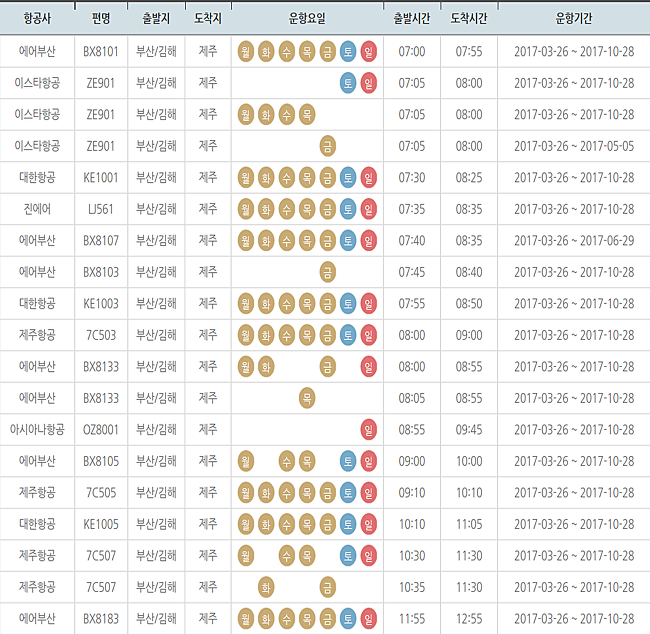The height and width of the screenshot is (634, 650).
Task: Click the 일 day icon for OZ8001
Action: [x=369, y=430]
